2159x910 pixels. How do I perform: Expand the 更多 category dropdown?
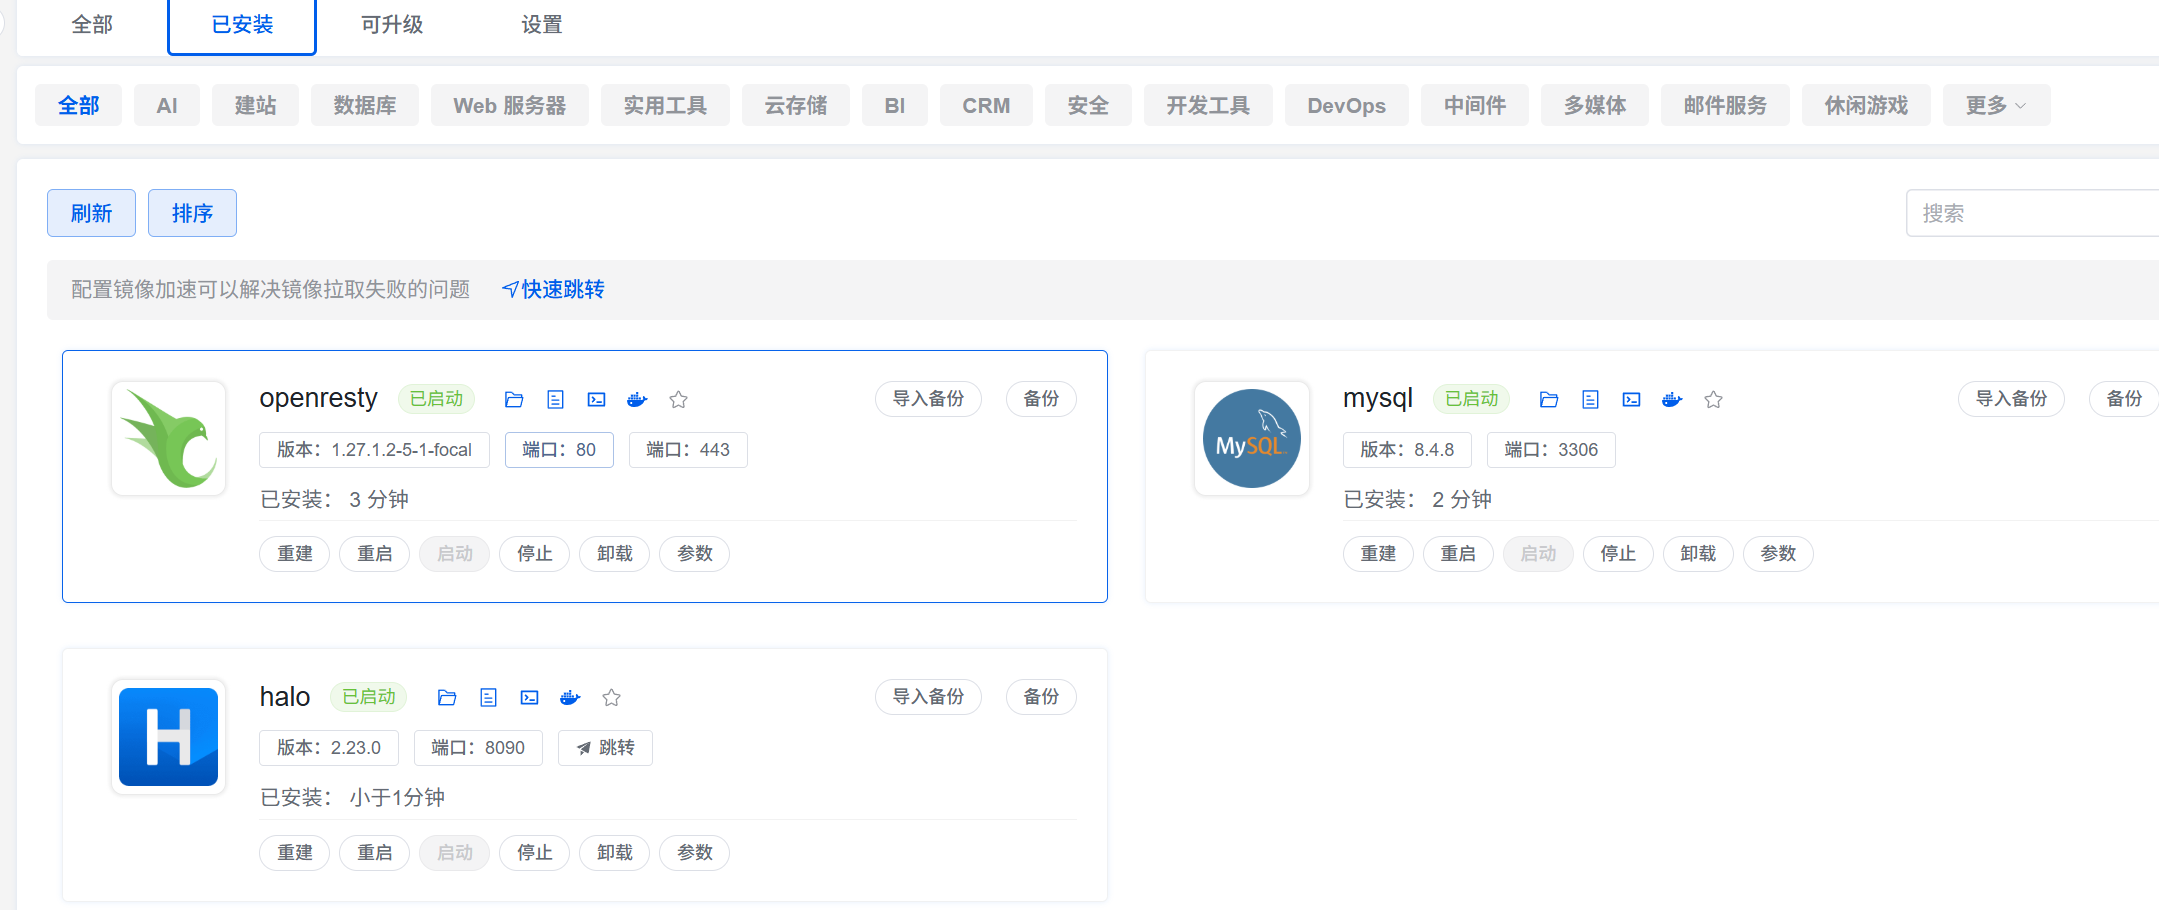tap(1995, 105)
